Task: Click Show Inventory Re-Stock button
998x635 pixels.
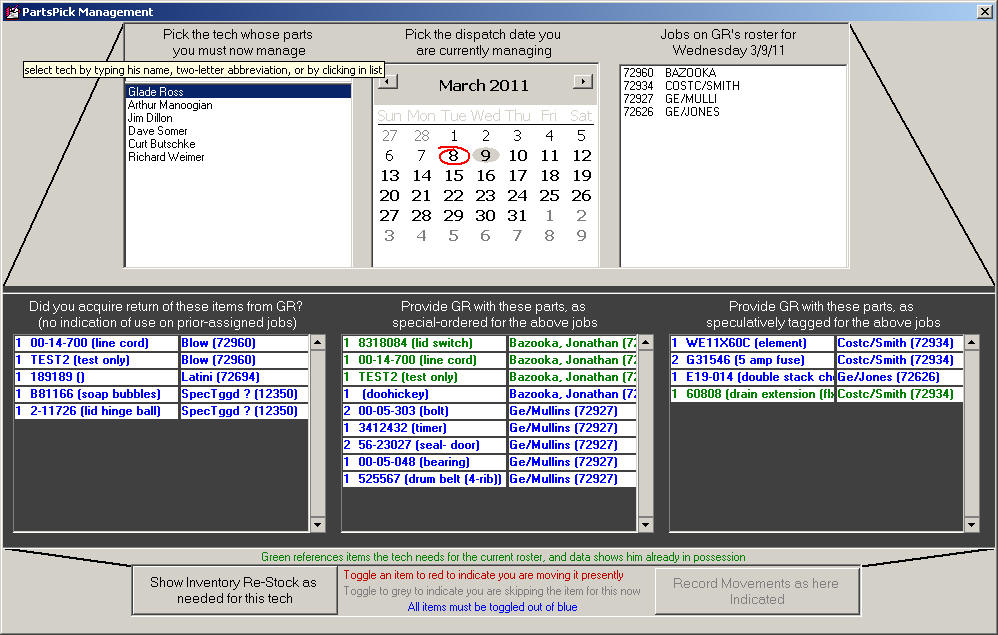Action: pos(233,590)
